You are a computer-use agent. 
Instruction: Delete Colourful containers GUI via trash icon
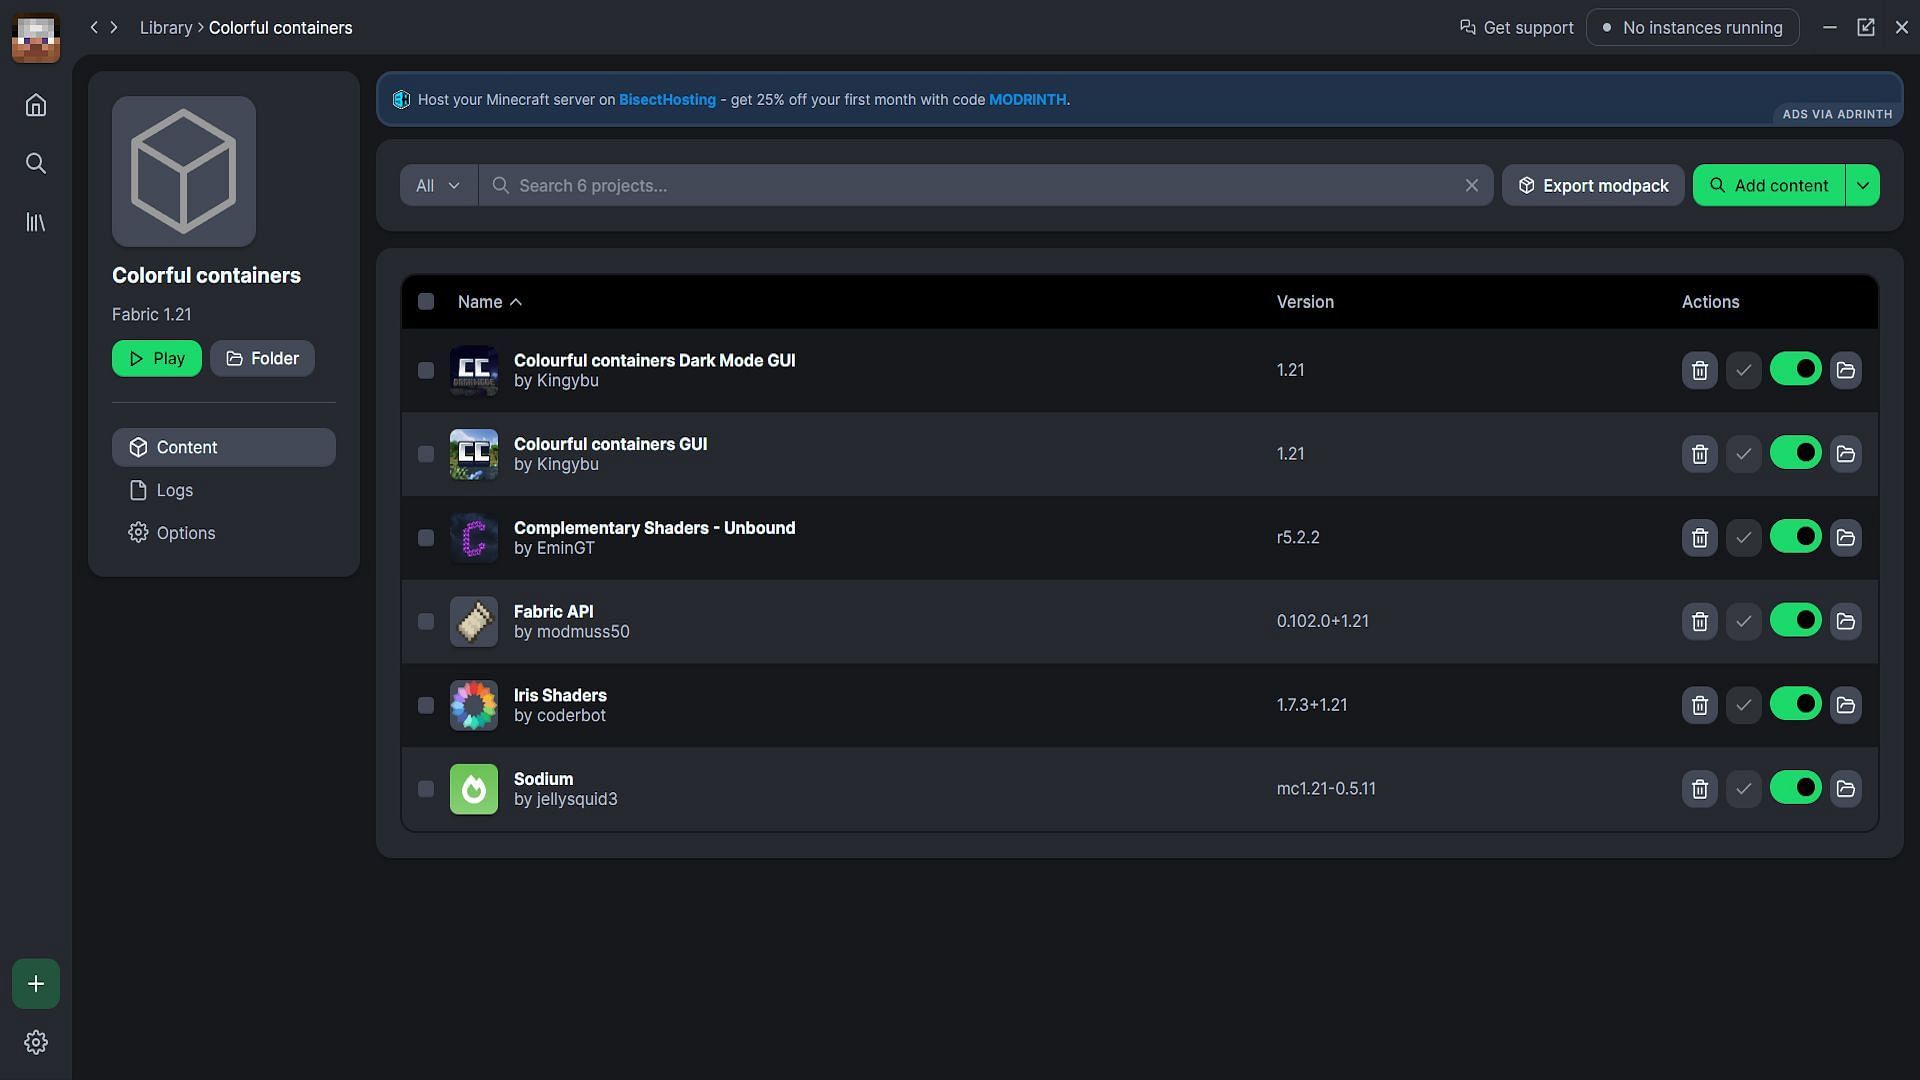pos(1699,454)
